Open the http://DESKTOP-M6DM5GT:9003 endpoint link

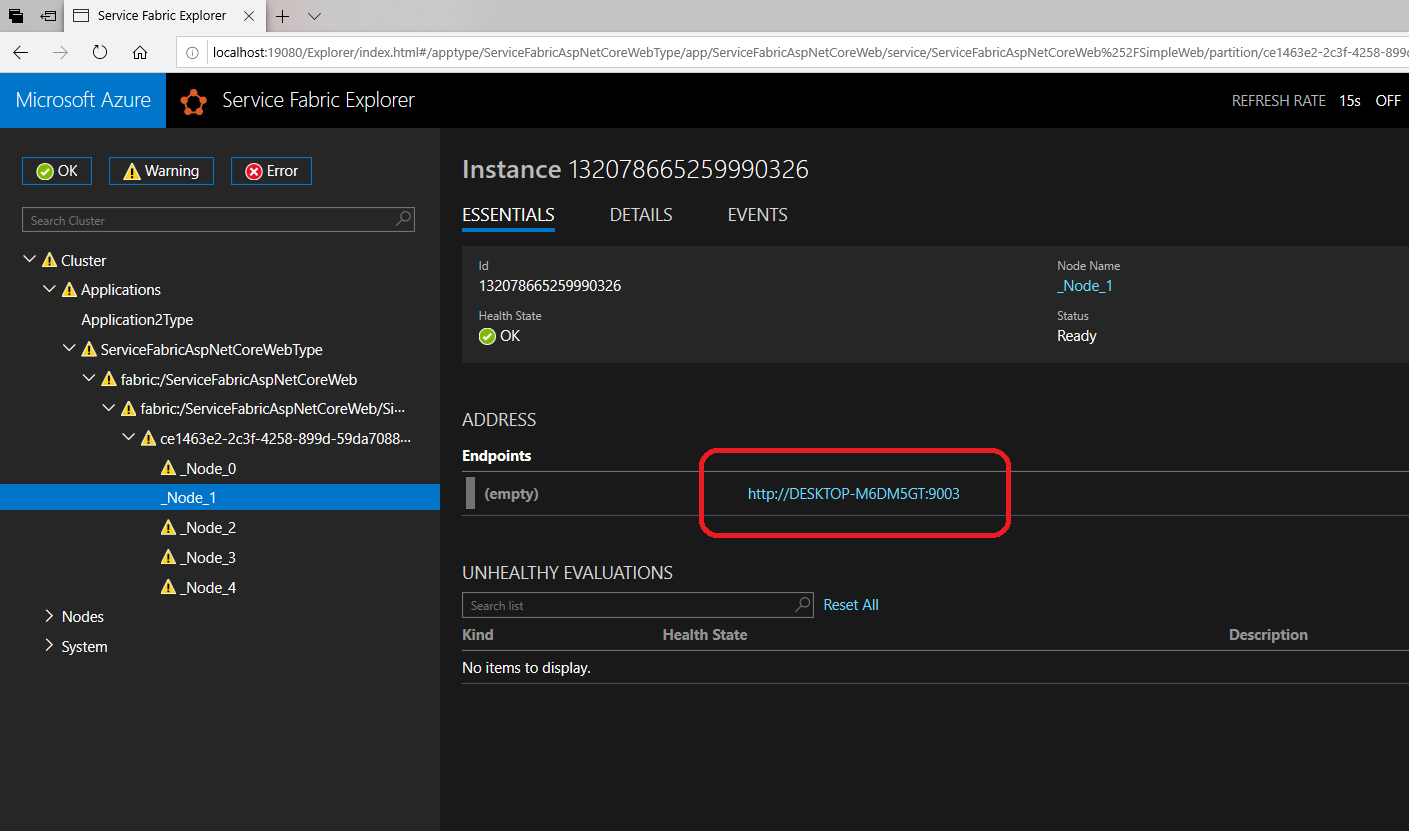854,493
